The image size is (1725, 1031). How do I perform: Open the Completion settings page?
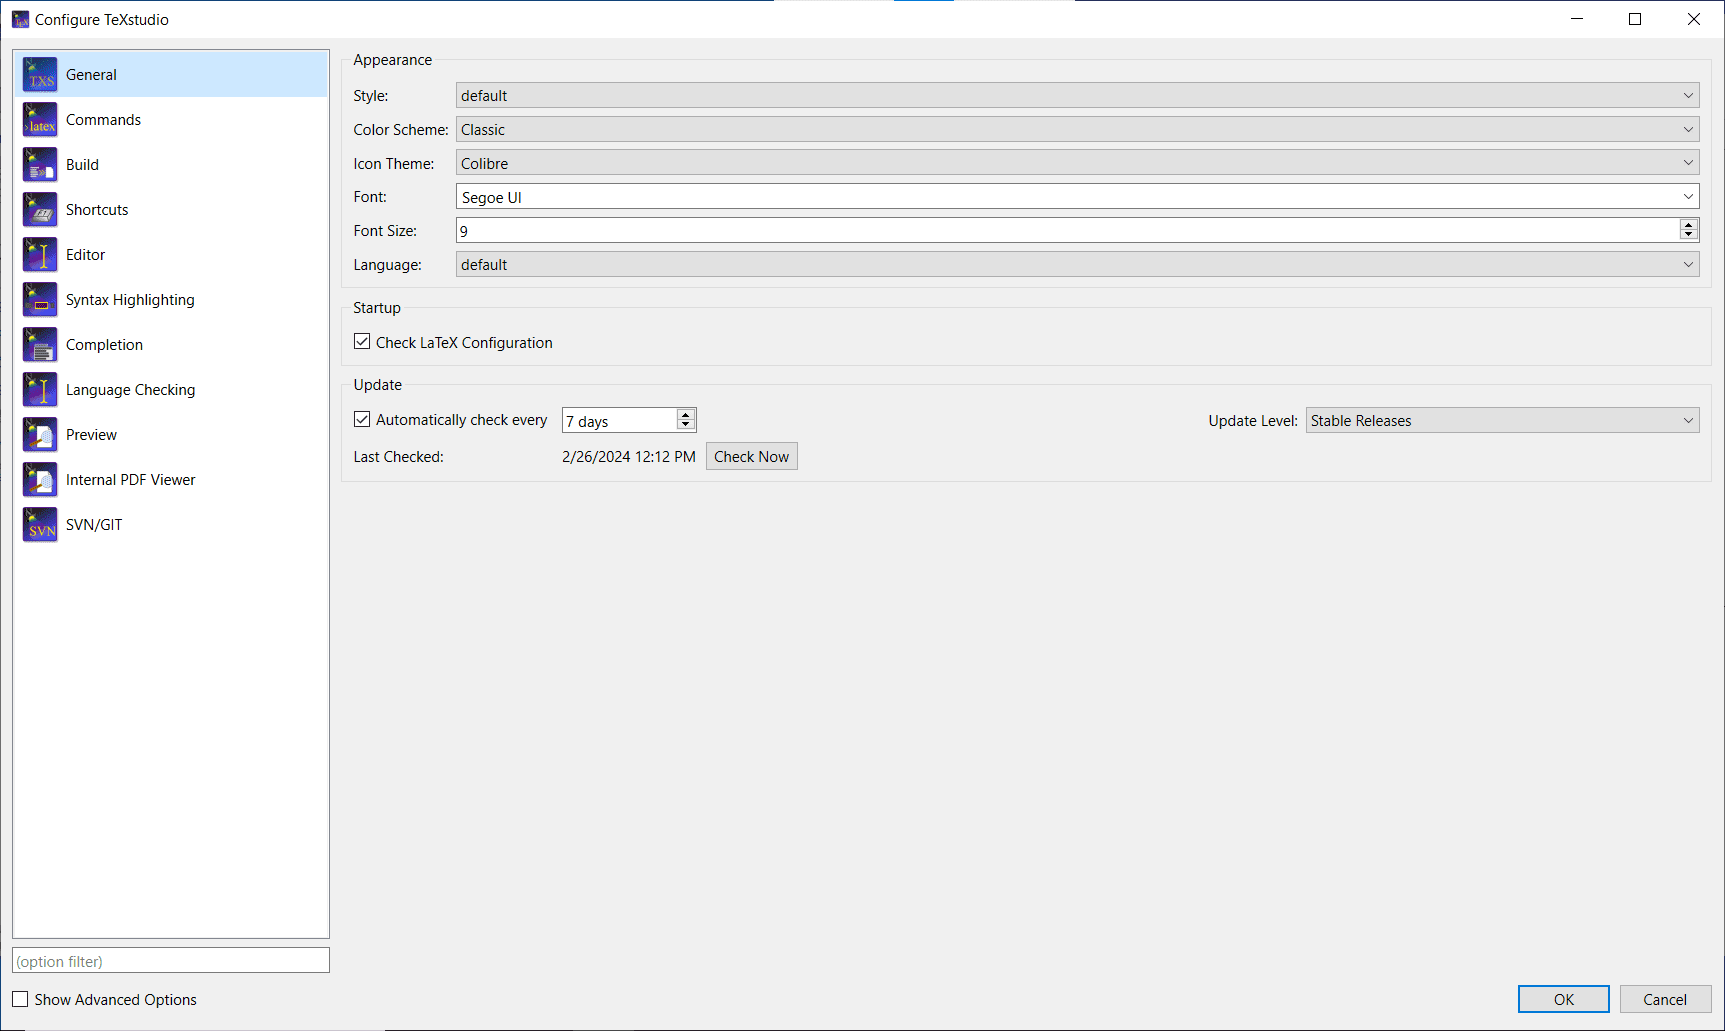pyautogui.click(x=171, y=345)
